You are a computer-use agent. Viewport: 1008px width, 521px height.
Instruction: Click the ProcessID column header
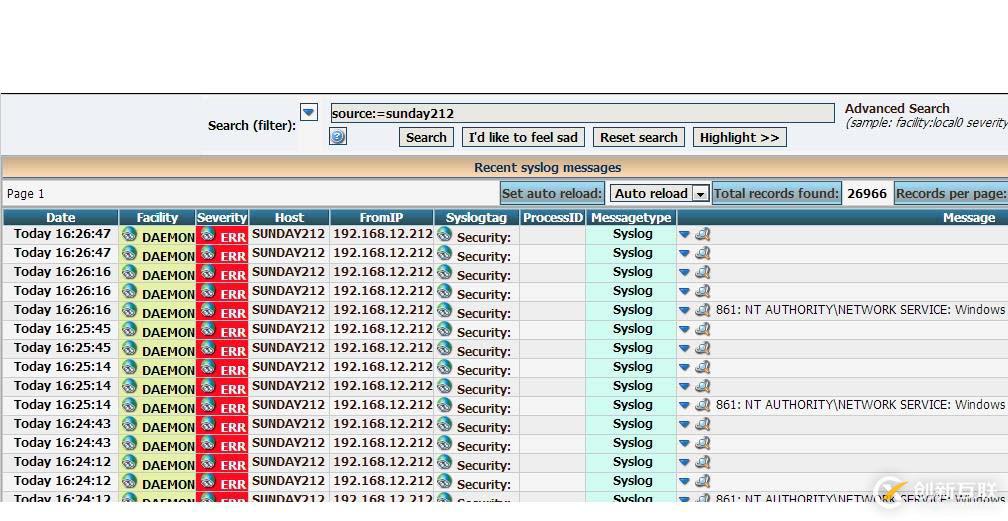point(552,217)
